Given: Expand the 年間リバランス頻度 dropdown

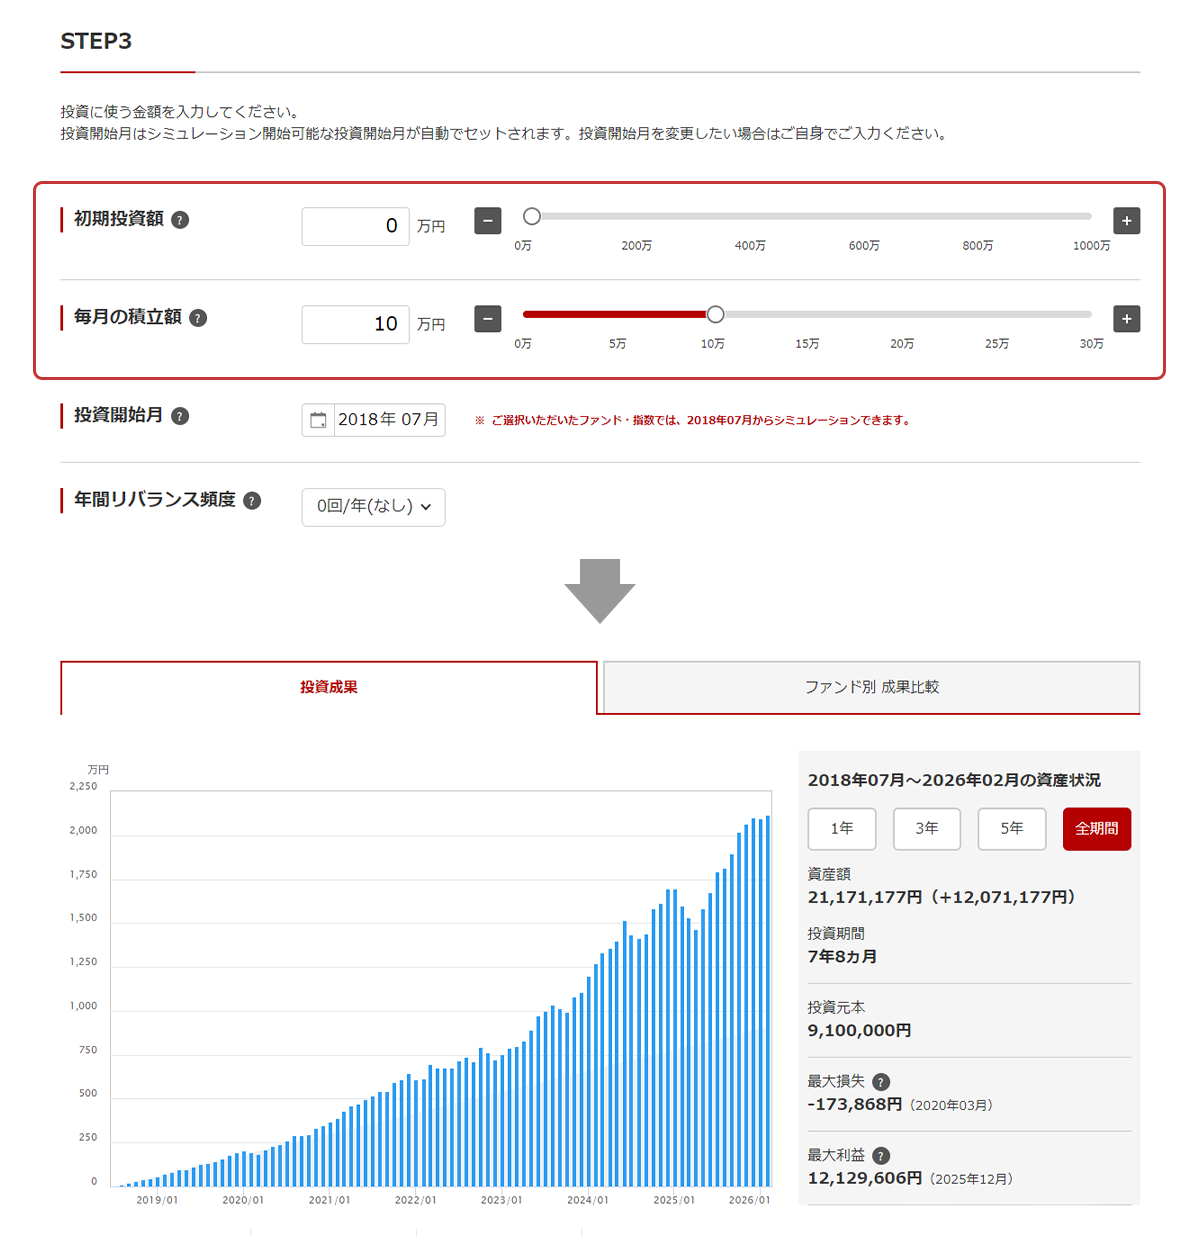Looking at the screenshot, I should [x=373, y=507].
